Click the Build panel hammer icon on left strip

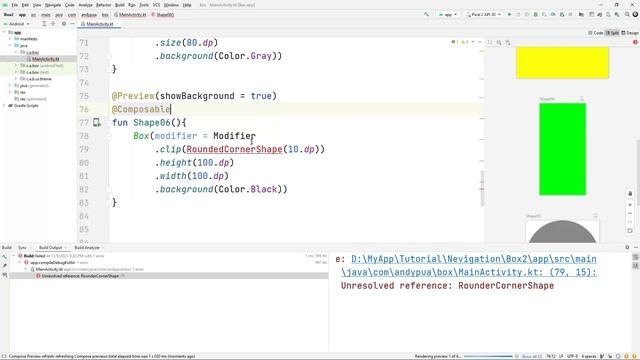(x=4, y=257)
